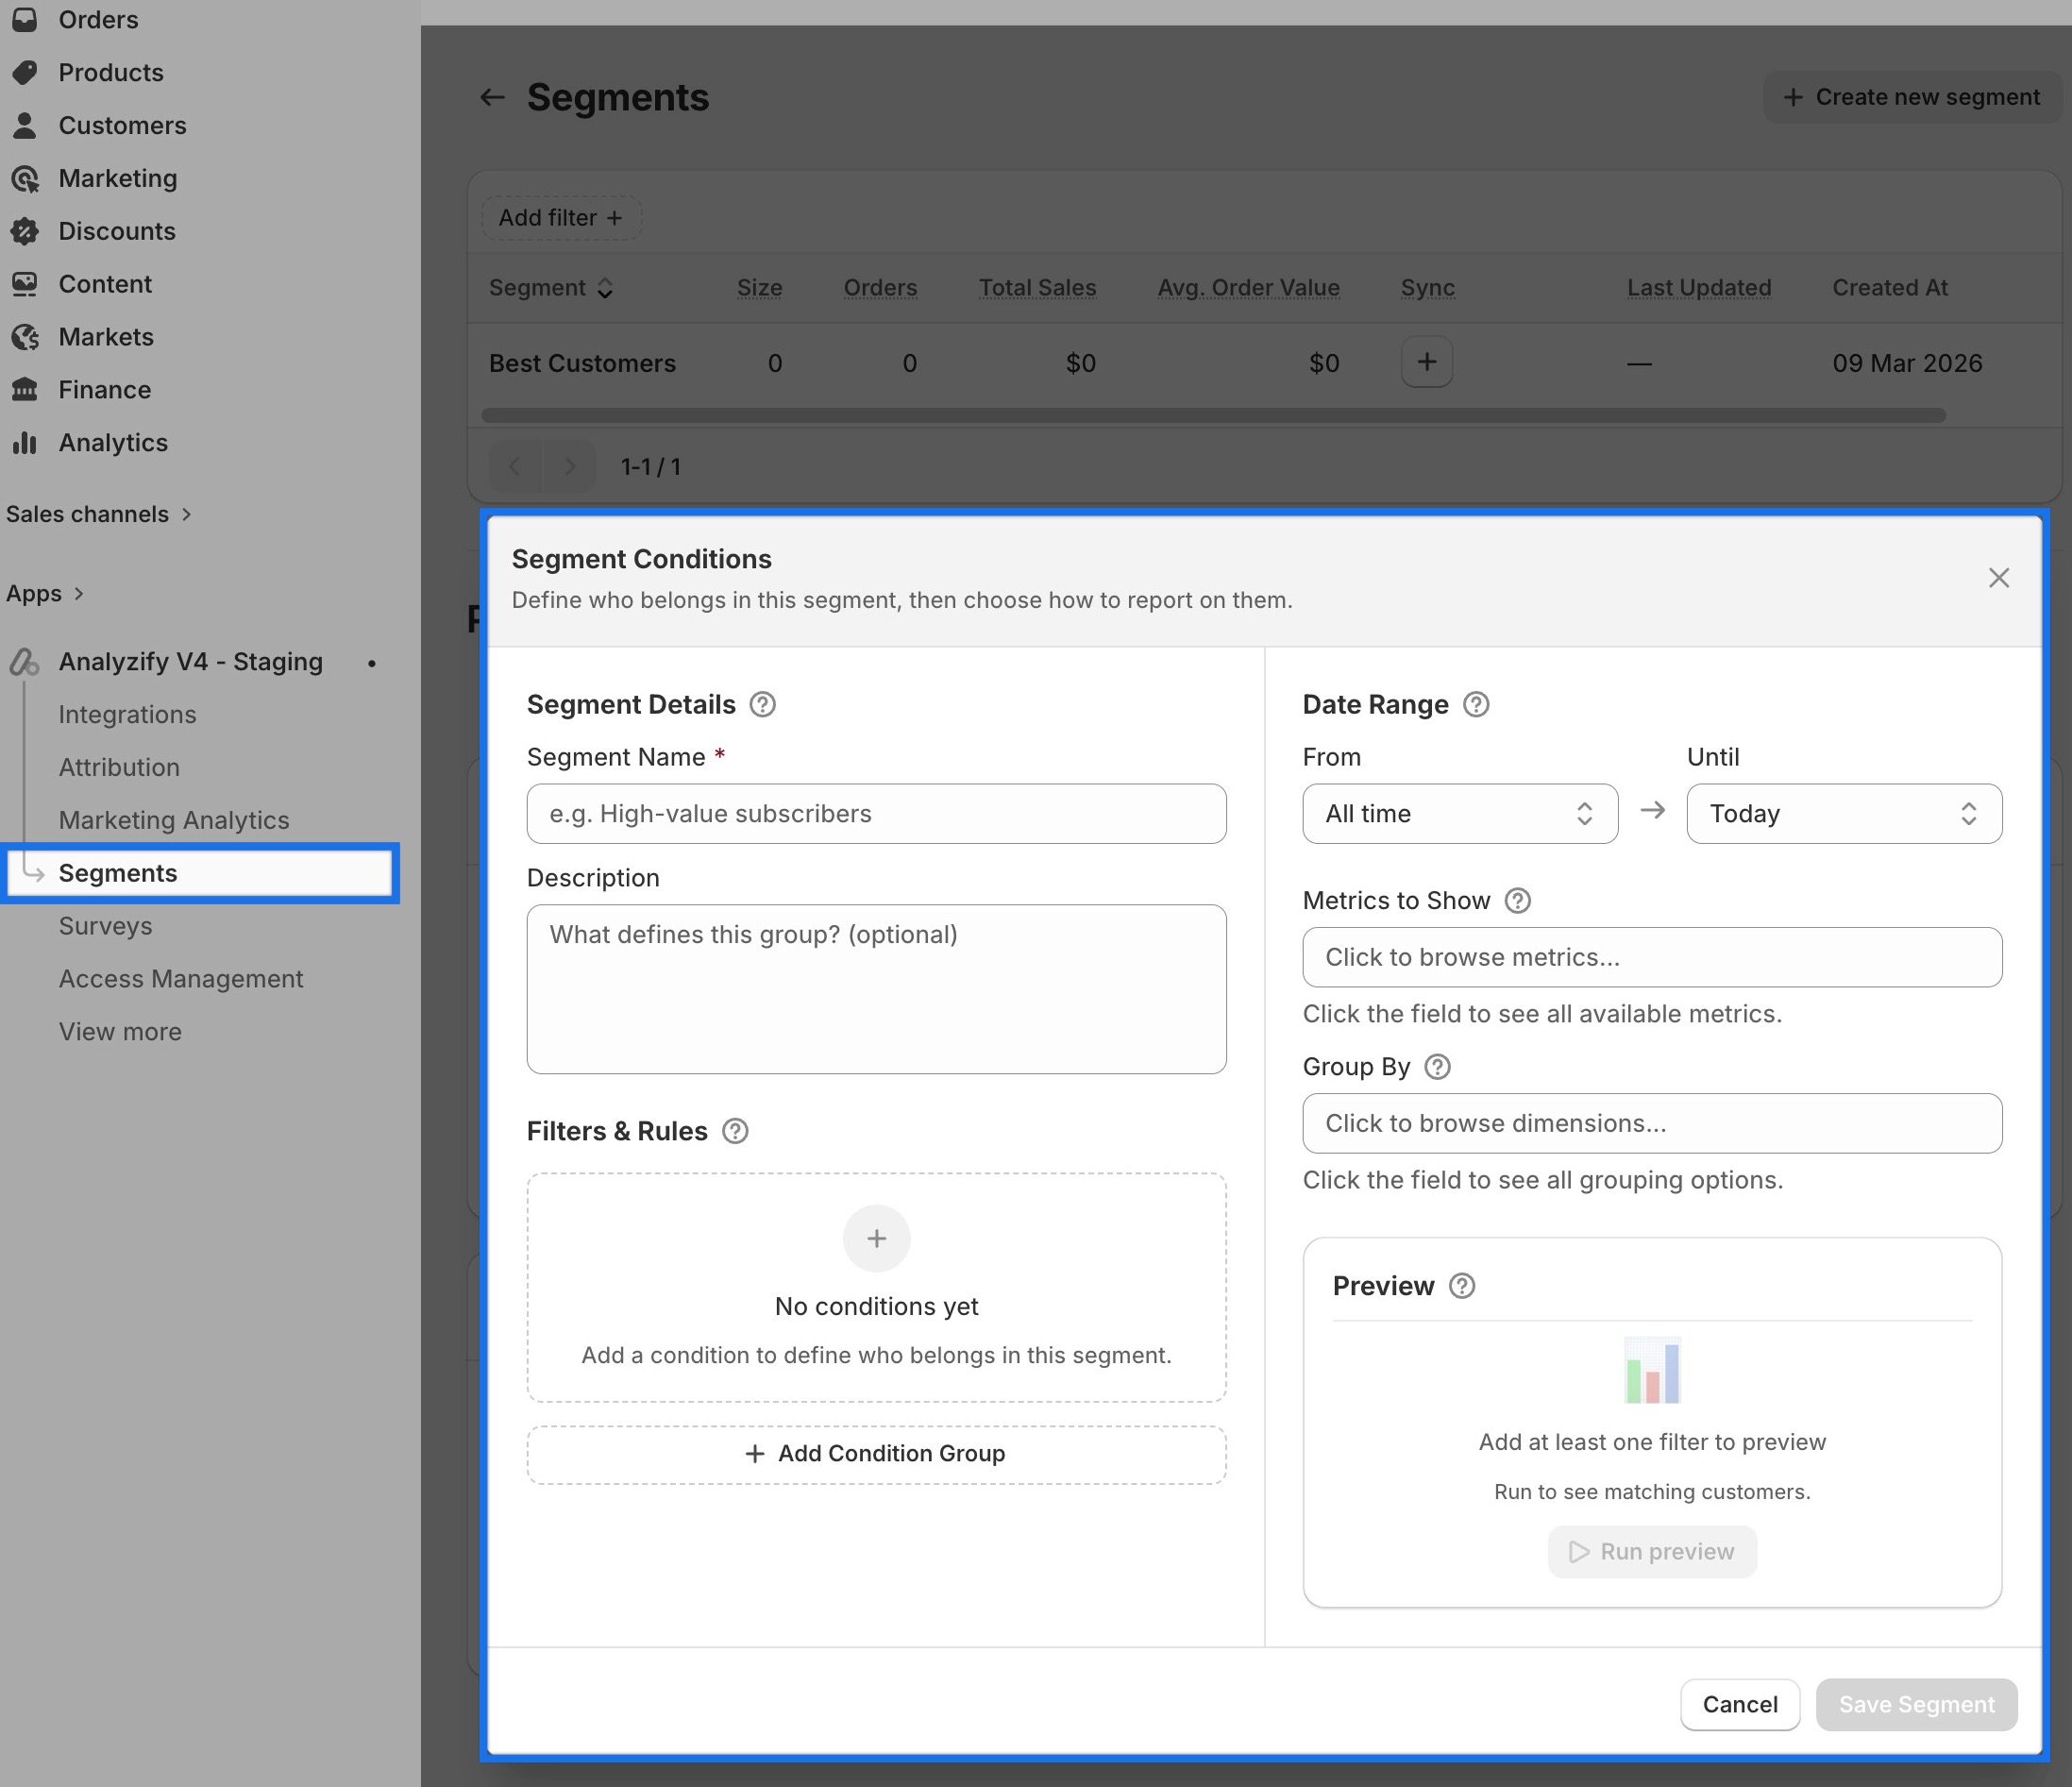
Task: Cancel the Segment Conditions dialog
Action: [1739, 1704]
